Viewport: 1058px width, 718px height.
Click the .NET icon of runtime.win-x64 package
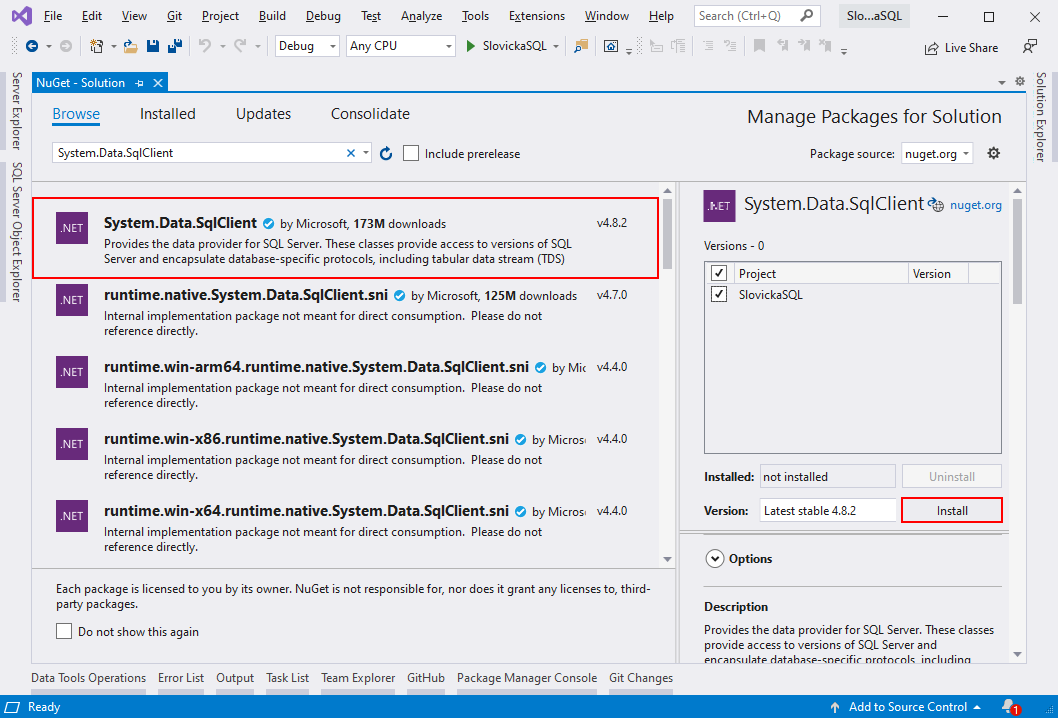(72, 516)
